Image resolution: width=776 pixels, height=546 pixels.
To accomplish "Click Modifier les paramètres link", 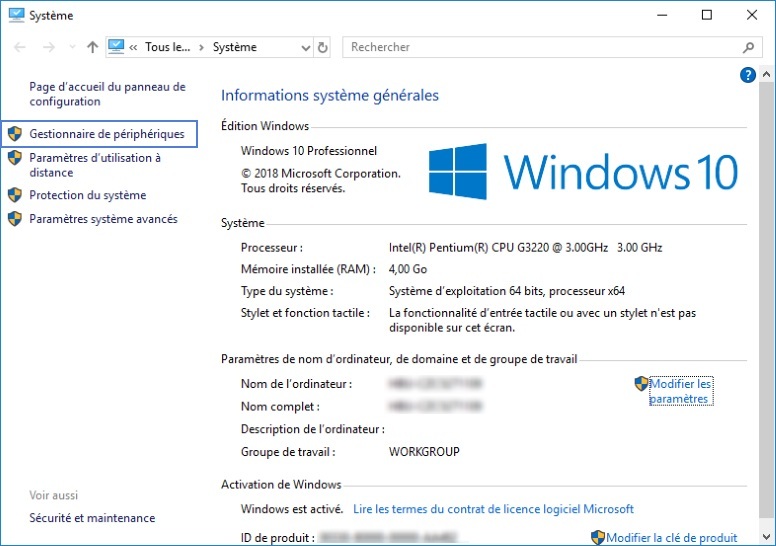I will [680, 391].
